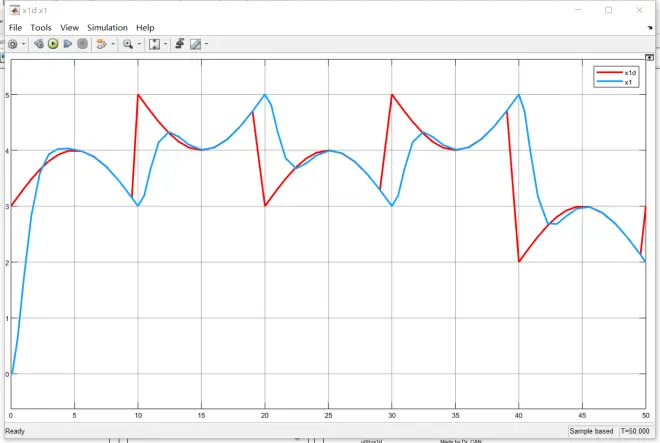
Task: Click the Step Forward toolbar icon
Action: [67, 44]
